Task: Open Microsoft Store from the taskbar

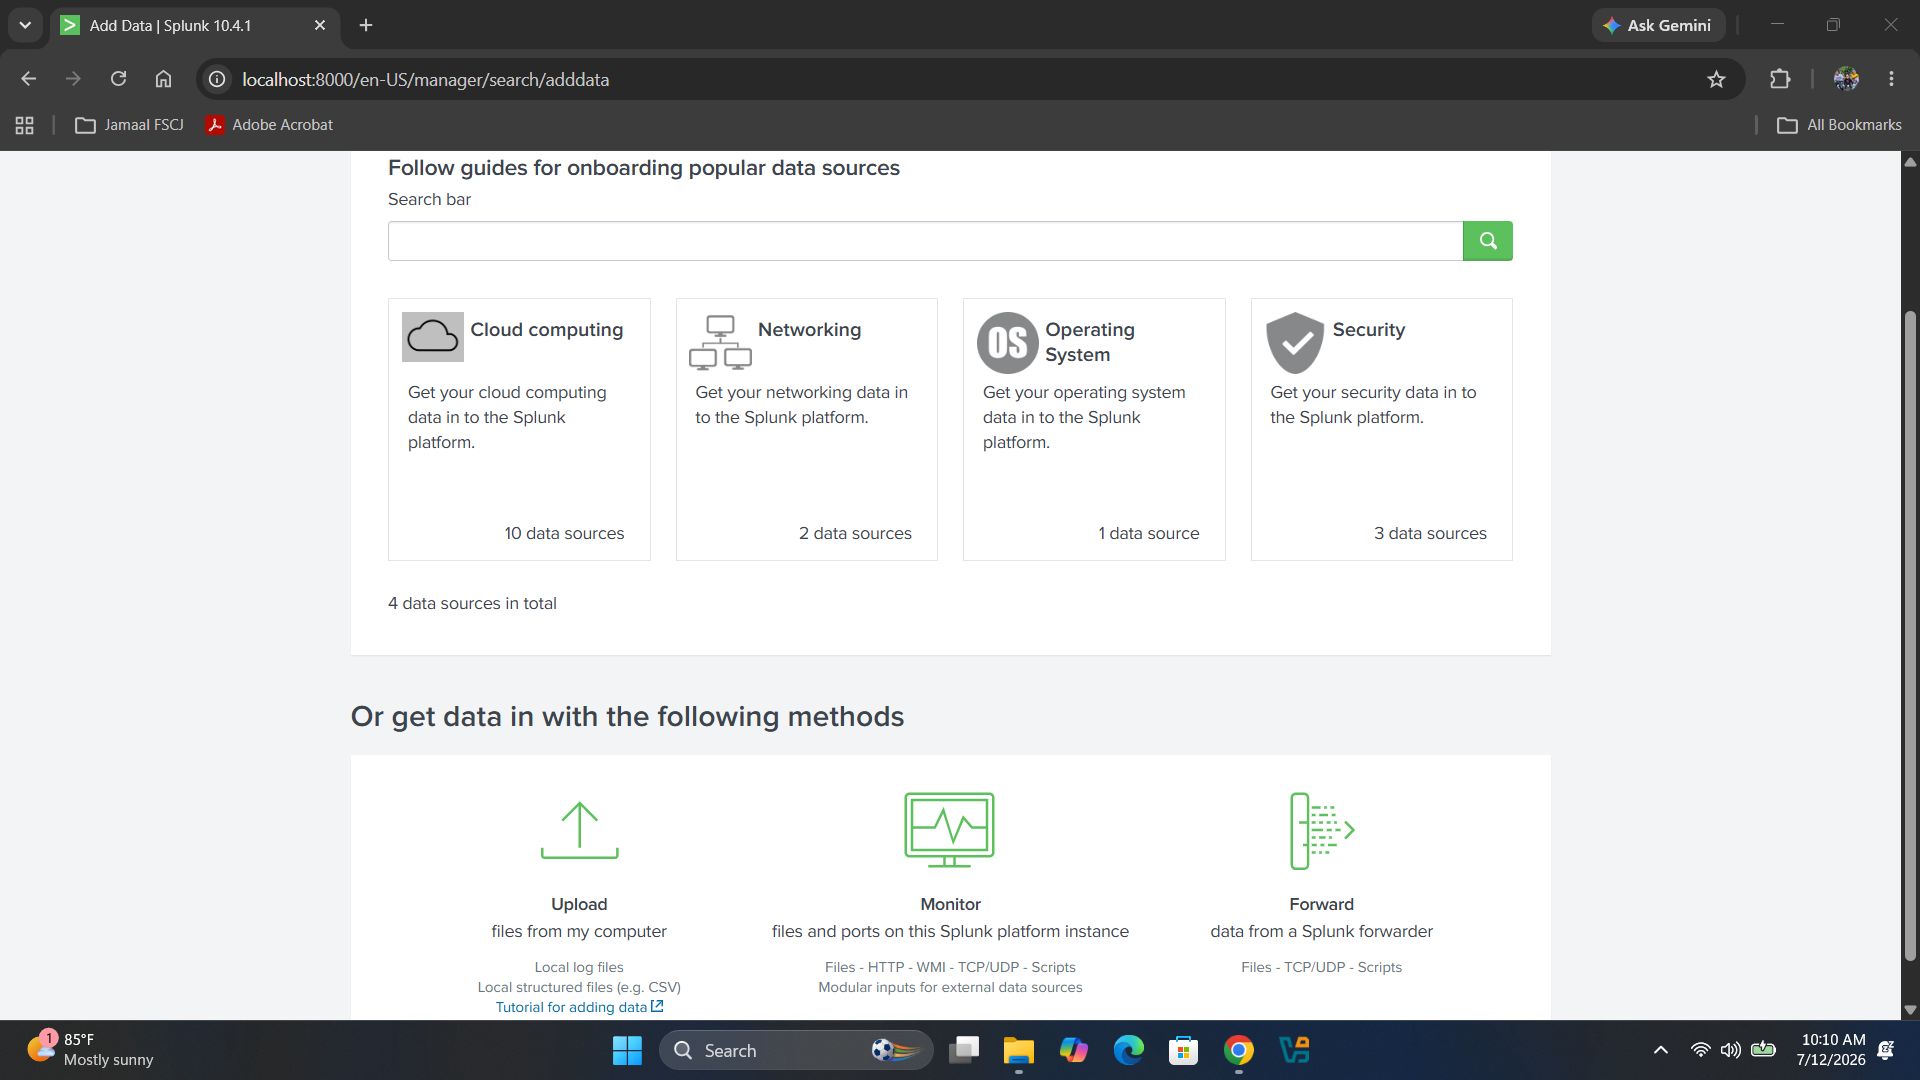Action: tap(1183, 1050)
